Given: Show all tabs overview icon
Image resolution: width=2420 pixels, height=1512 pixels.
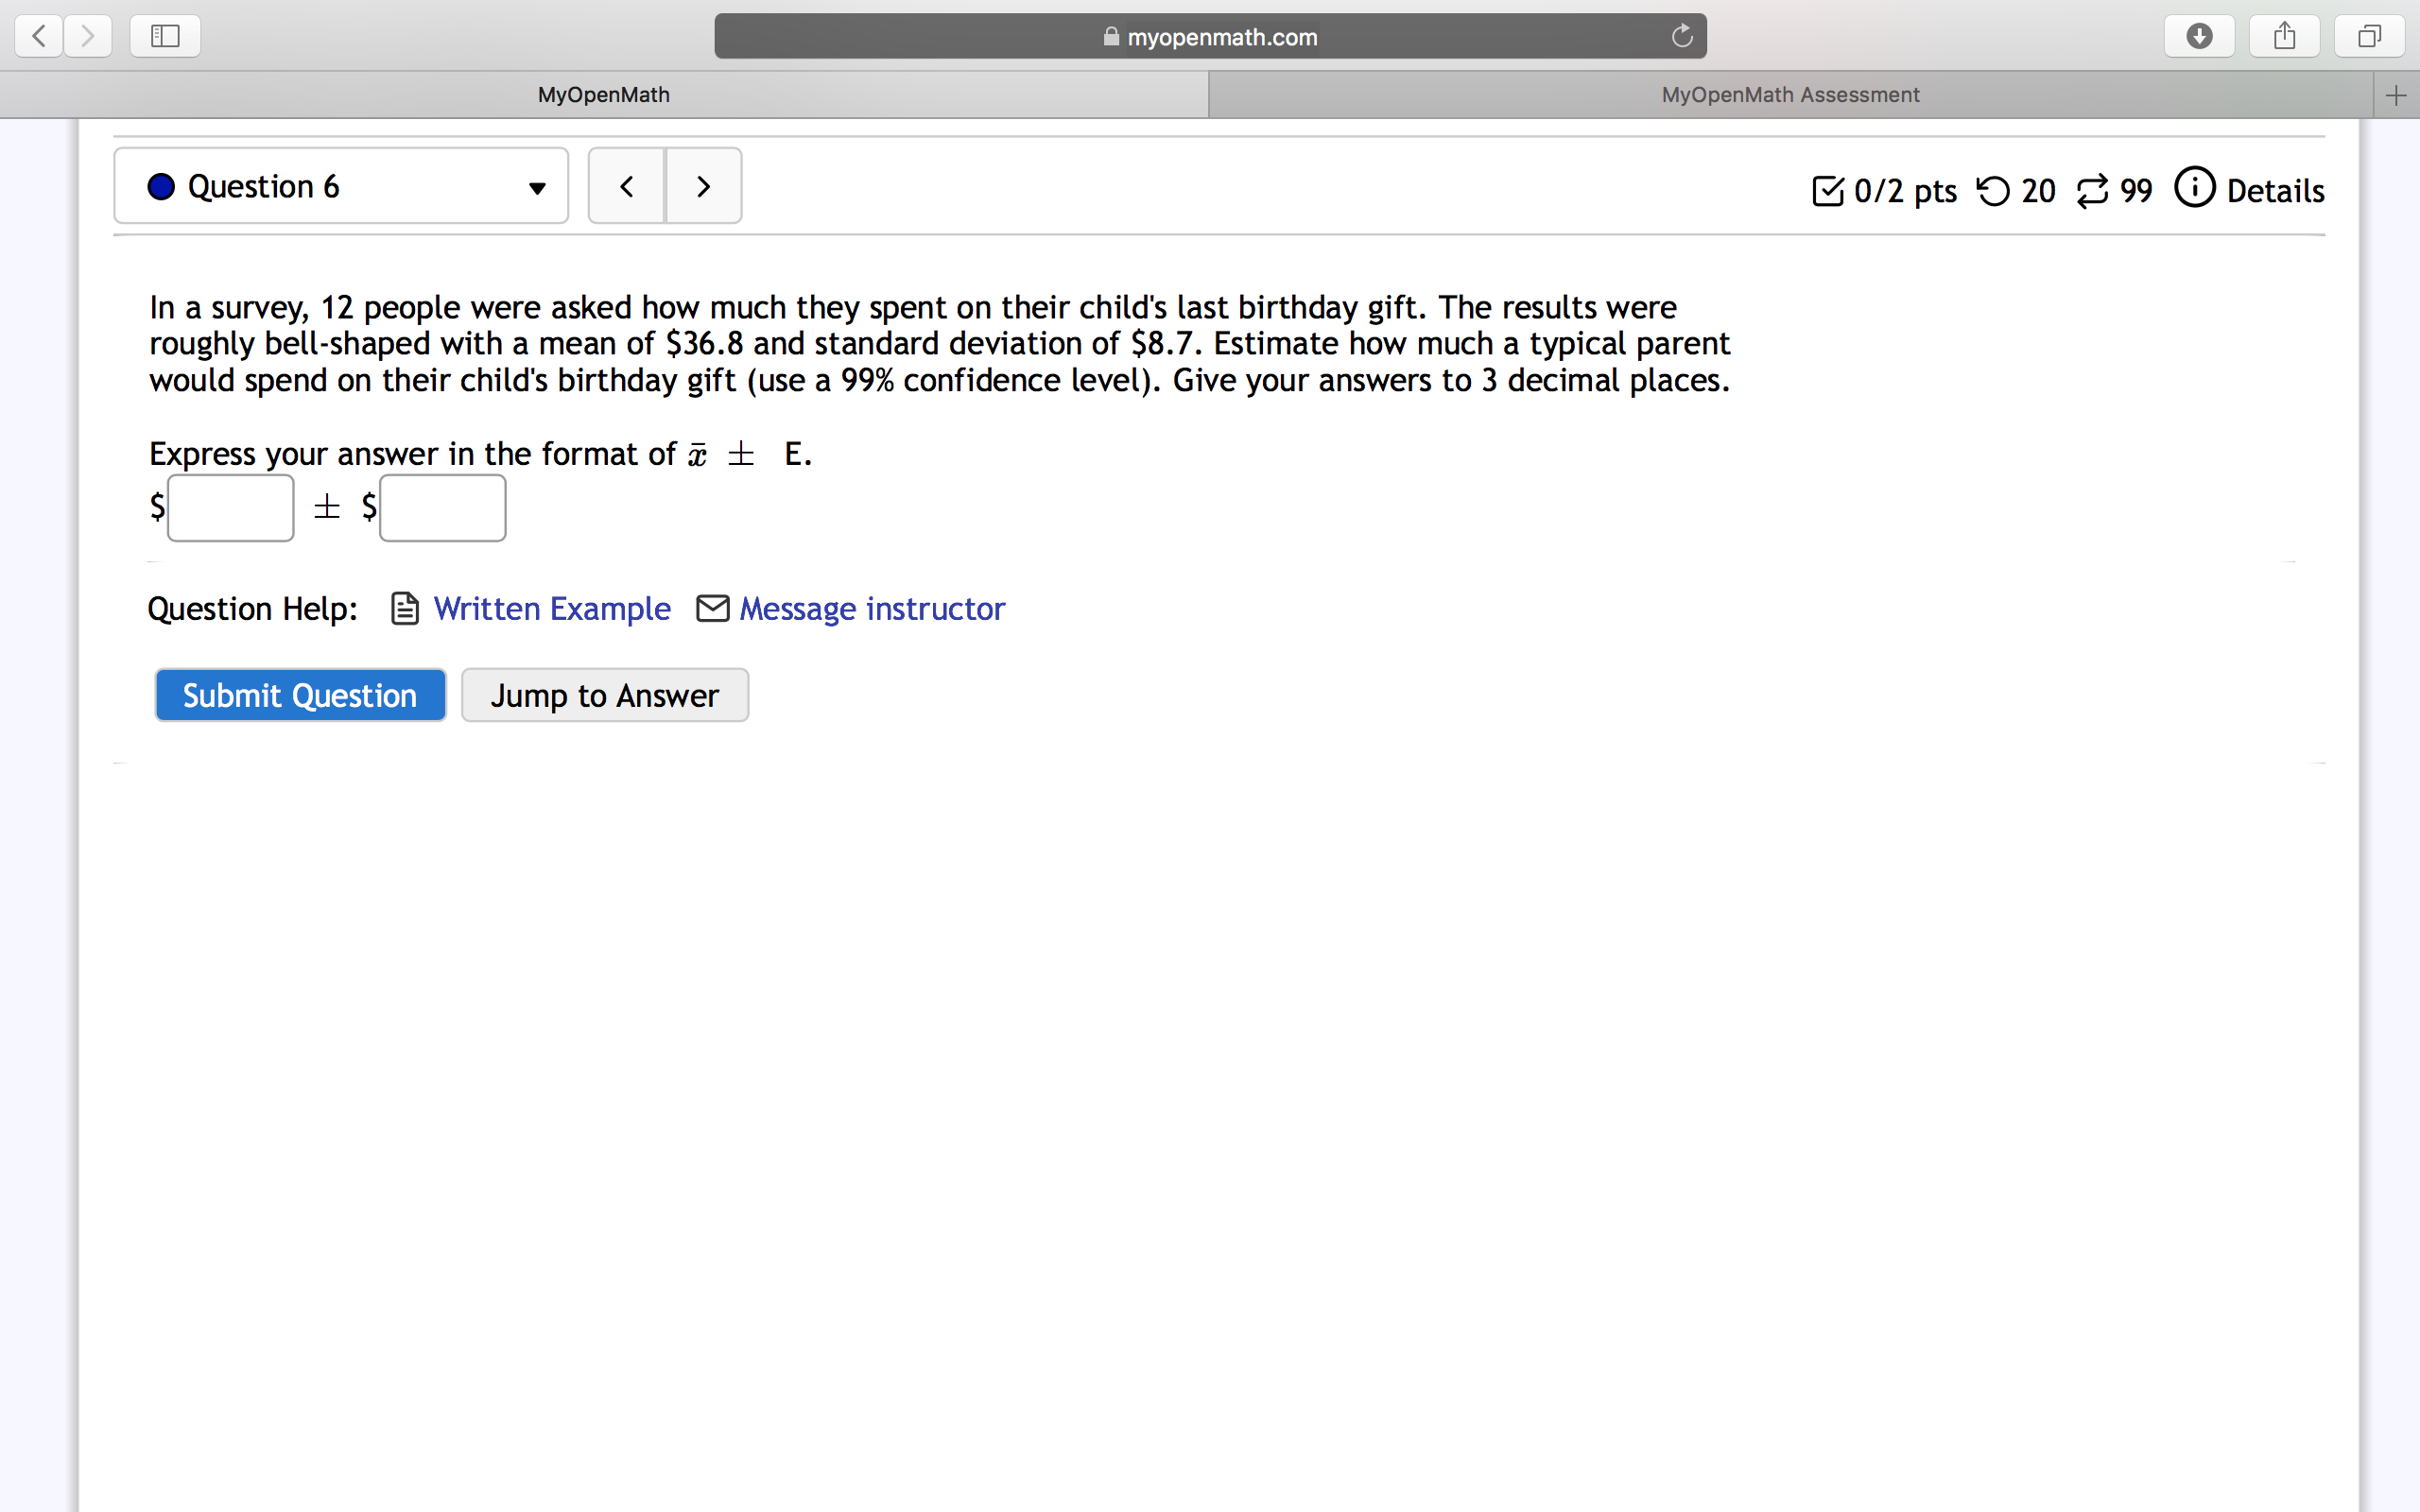Looking at the screenshot, I should (2369, 37).
